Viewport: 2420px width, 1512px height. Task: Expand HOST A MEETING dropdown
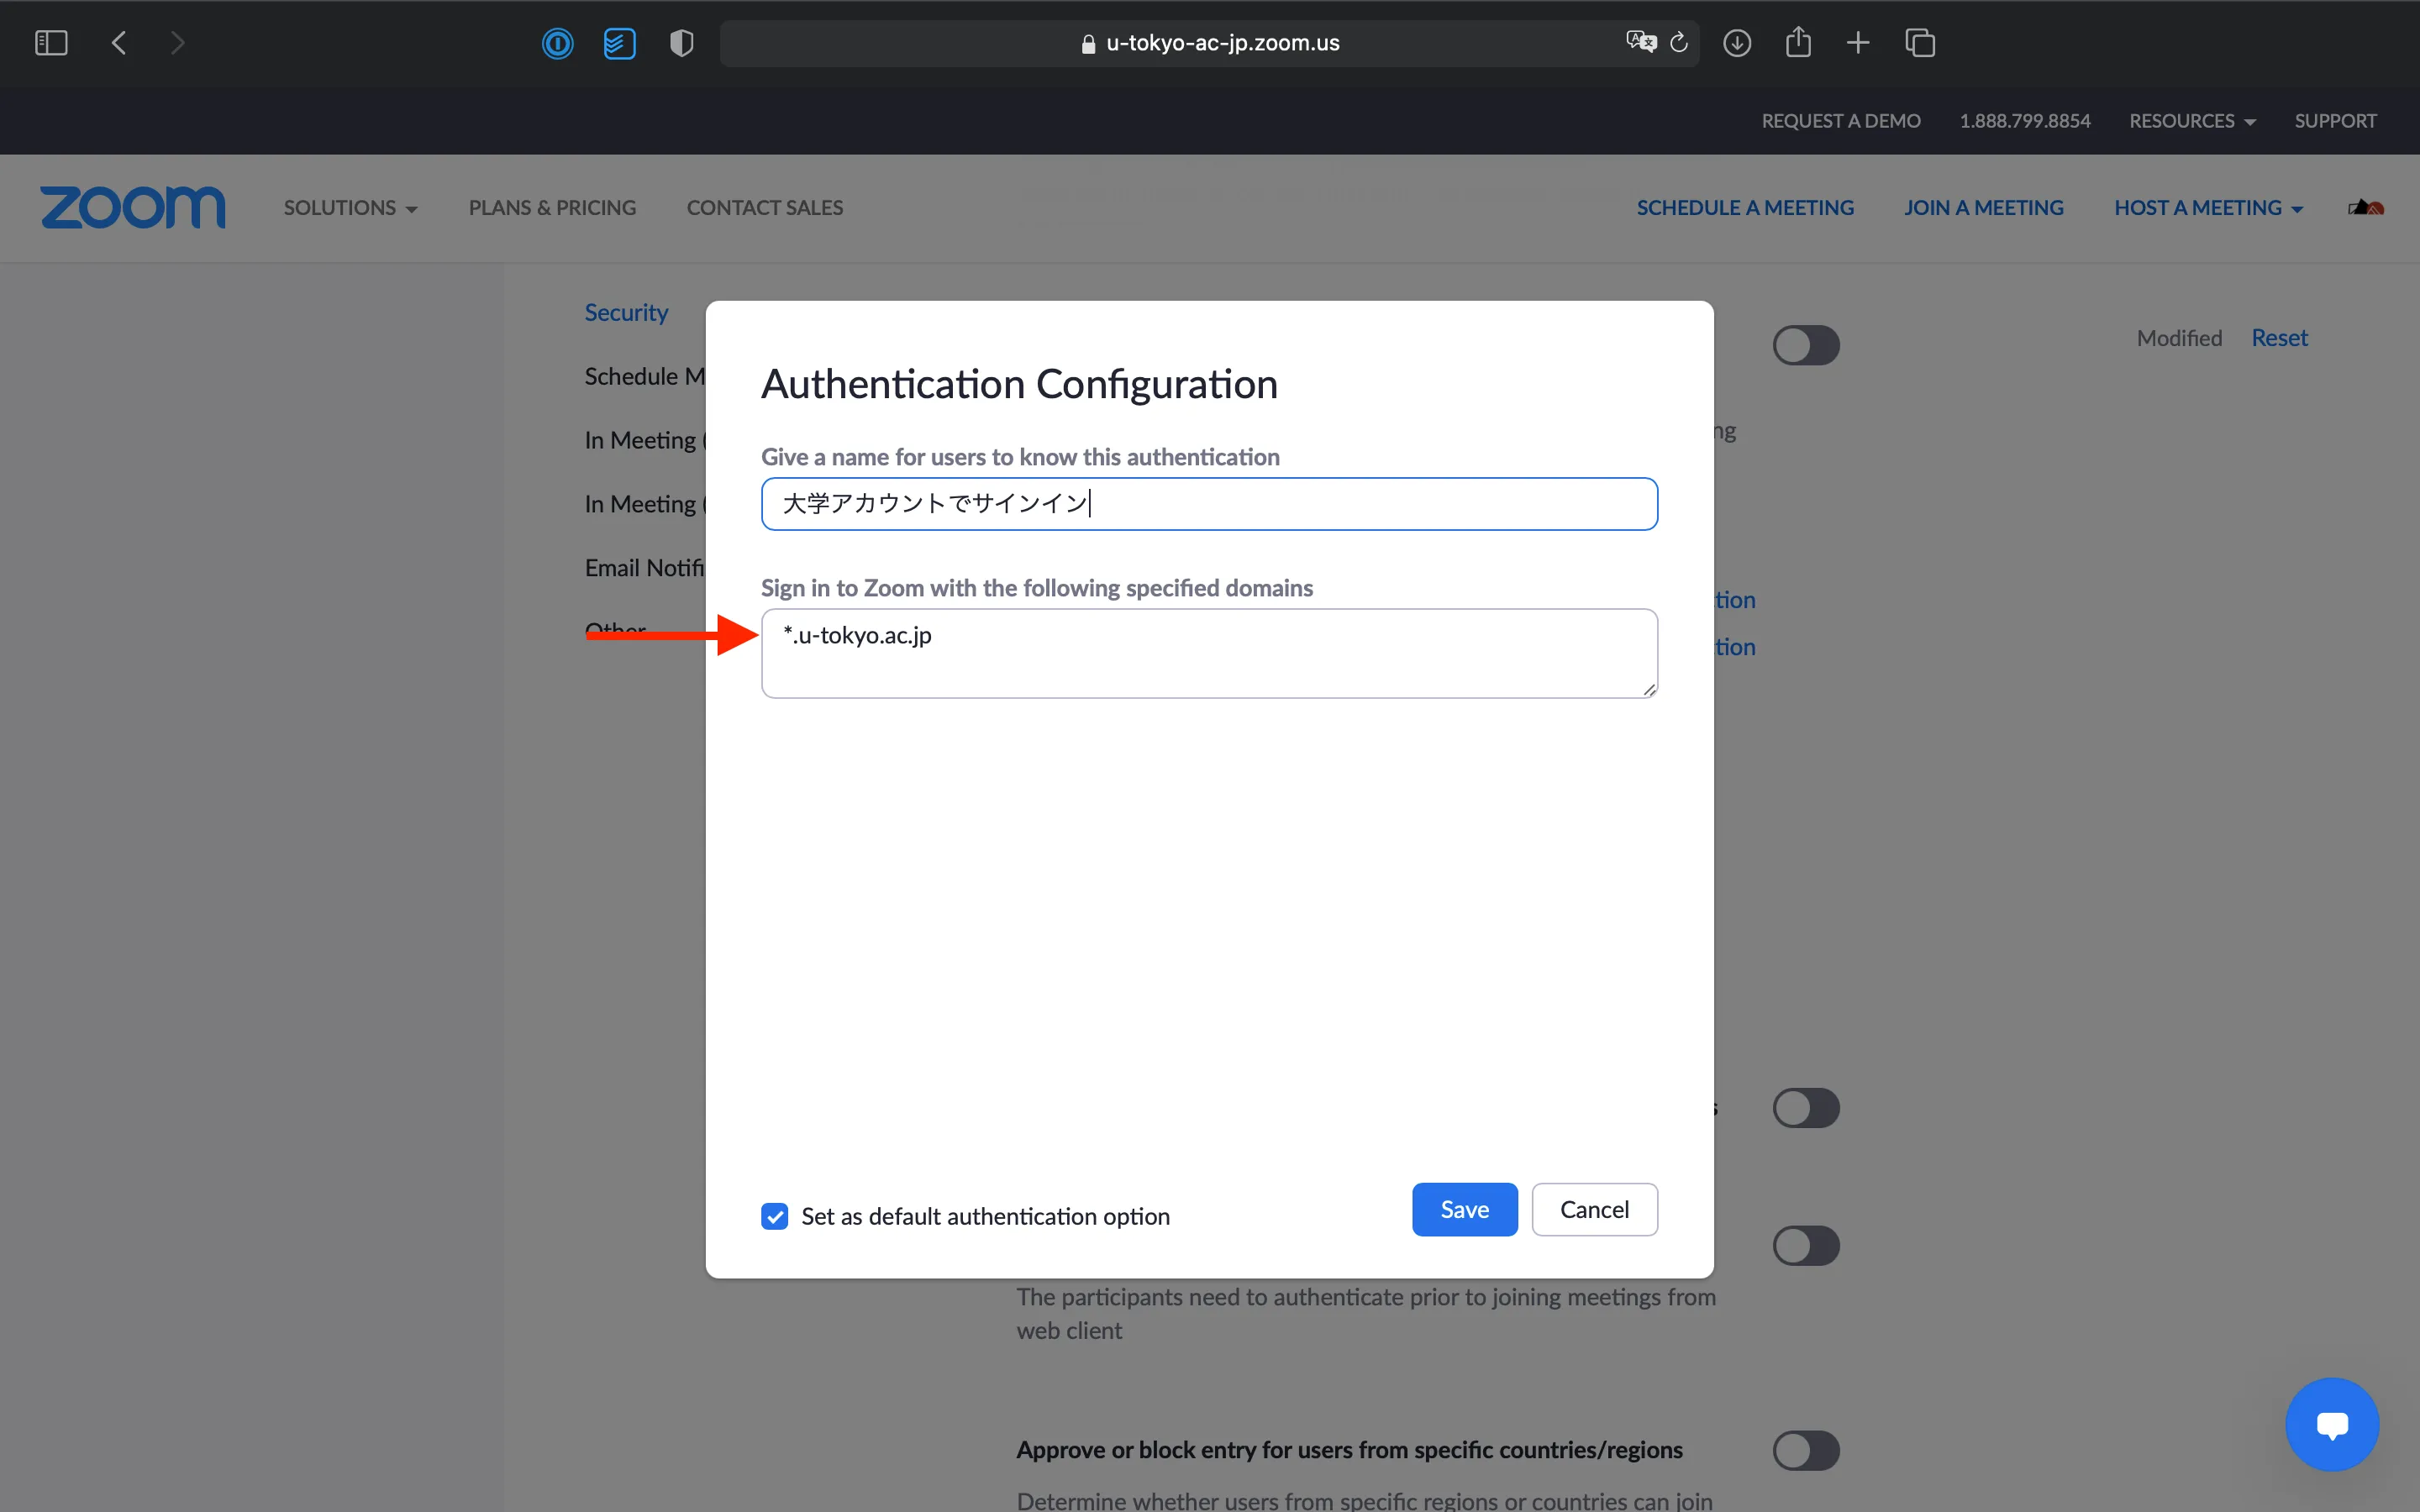click(x=2208, y=208)
